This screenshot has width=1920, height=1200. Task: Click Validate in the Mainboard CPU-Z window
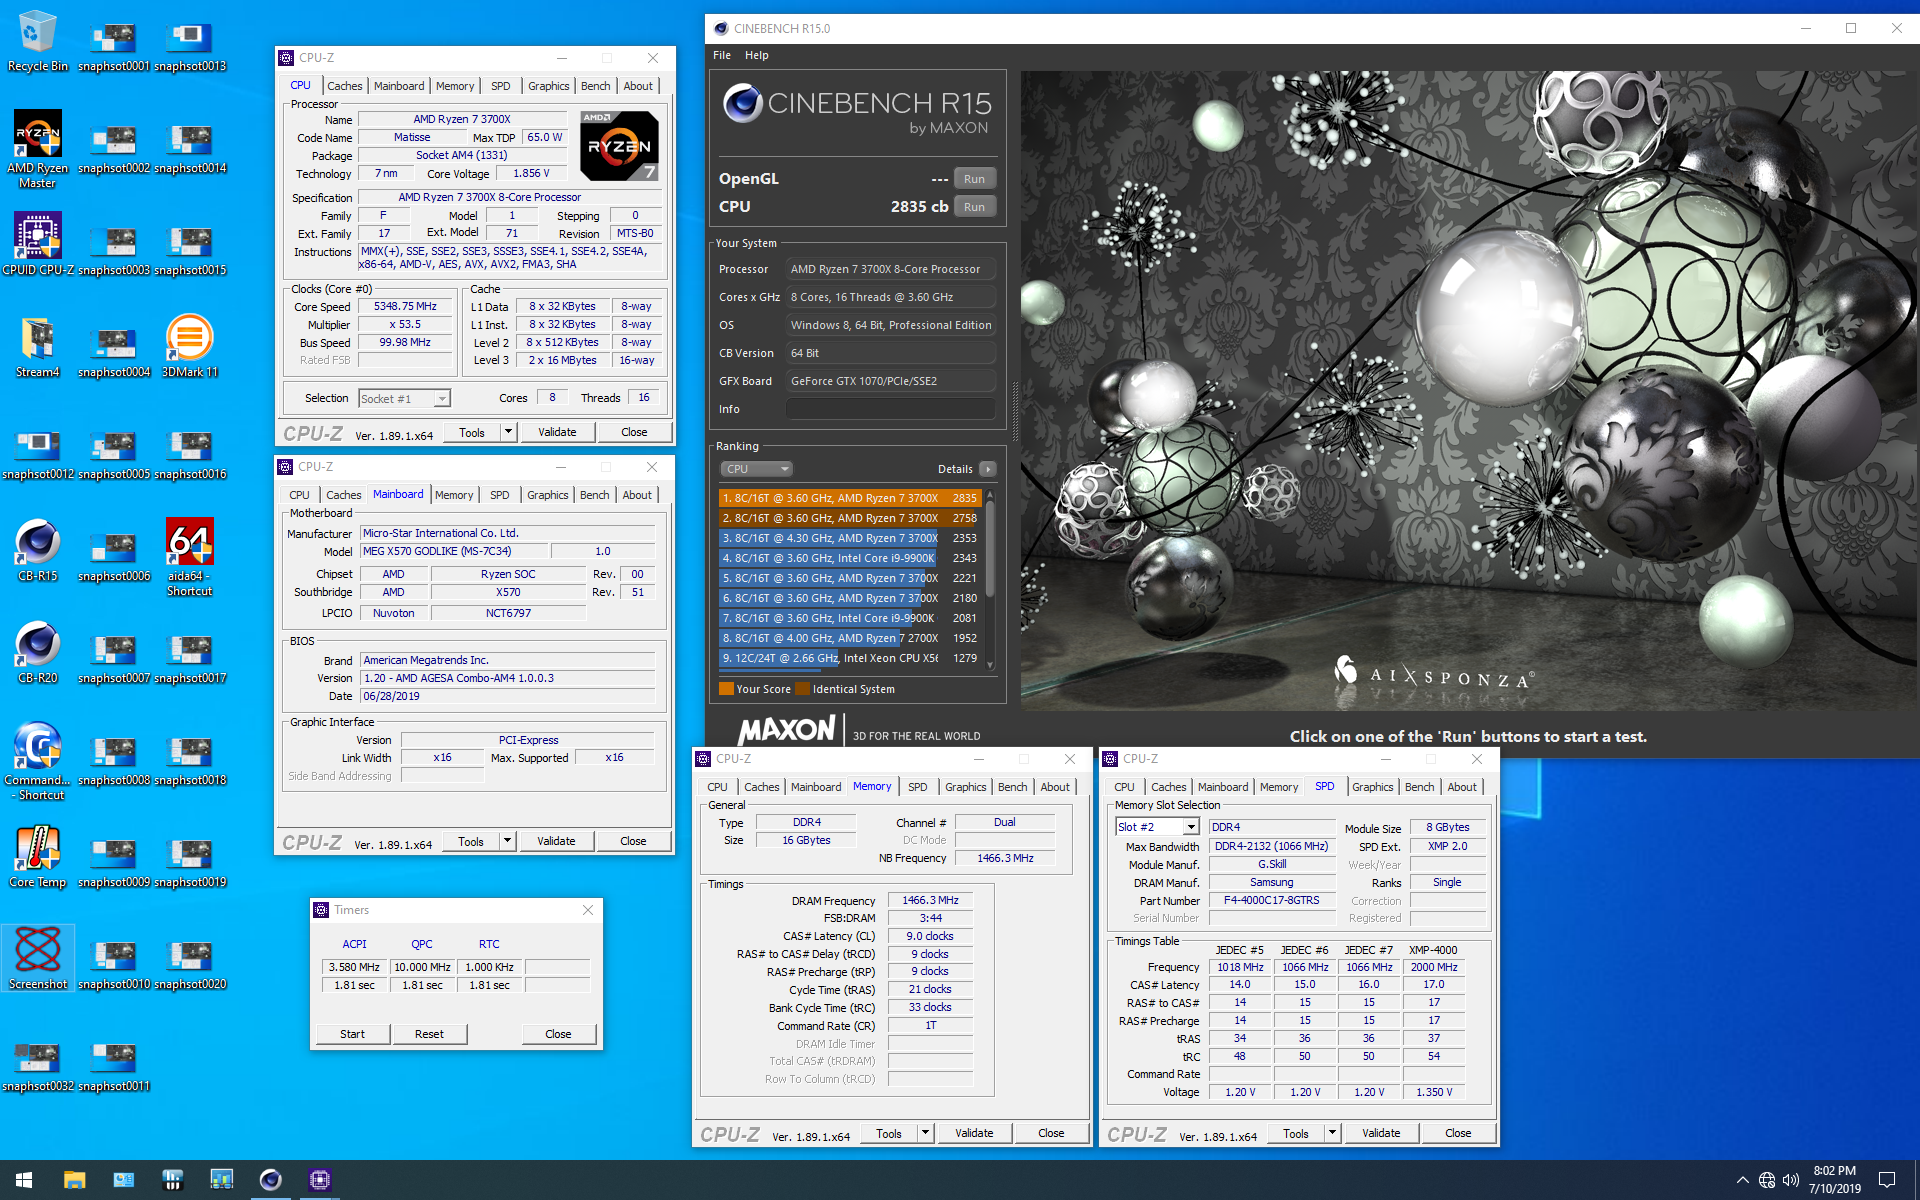tap(556, 841)
